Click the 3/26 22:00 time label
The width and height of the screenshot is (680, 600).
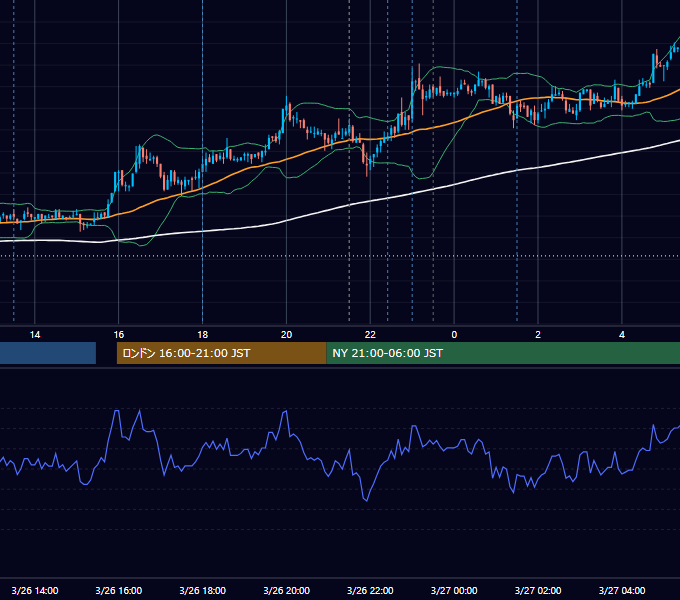370,590
